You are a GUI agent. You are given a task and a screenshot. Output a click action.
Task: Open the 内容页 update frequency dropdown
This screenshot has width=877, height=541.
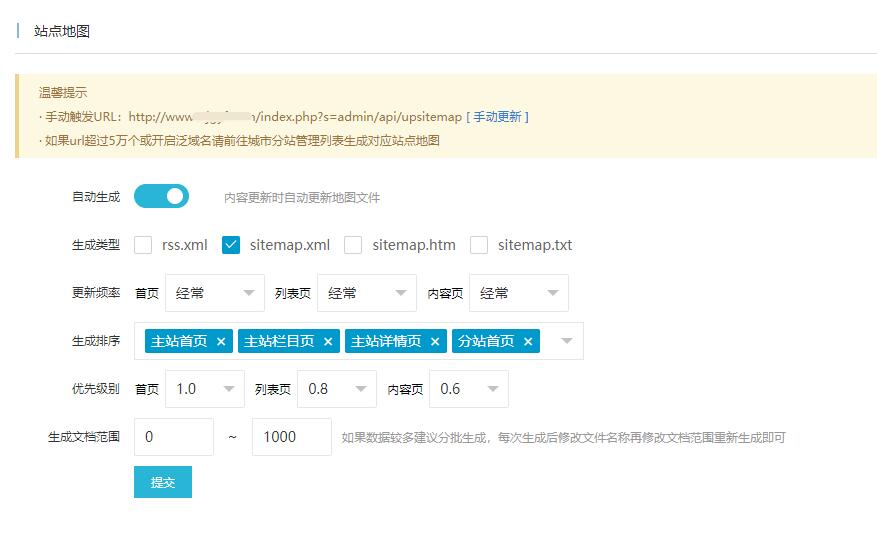pos(518,293)
